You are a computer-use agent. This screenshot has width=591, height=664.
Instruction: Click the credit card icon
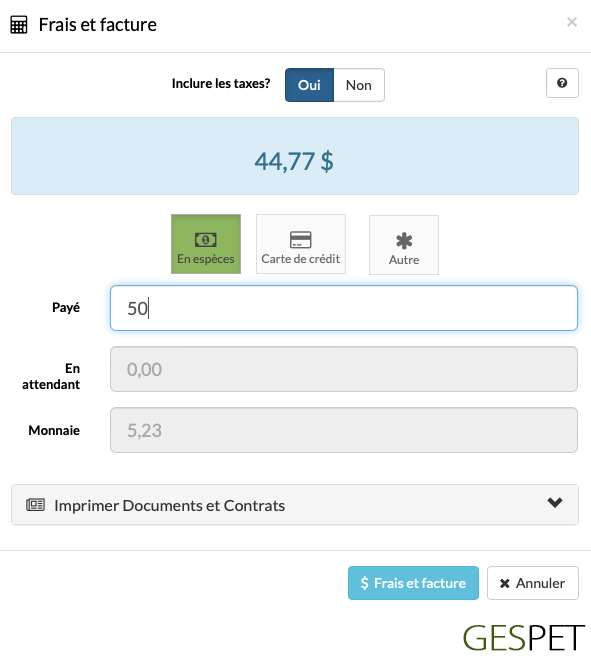[301, 240]
